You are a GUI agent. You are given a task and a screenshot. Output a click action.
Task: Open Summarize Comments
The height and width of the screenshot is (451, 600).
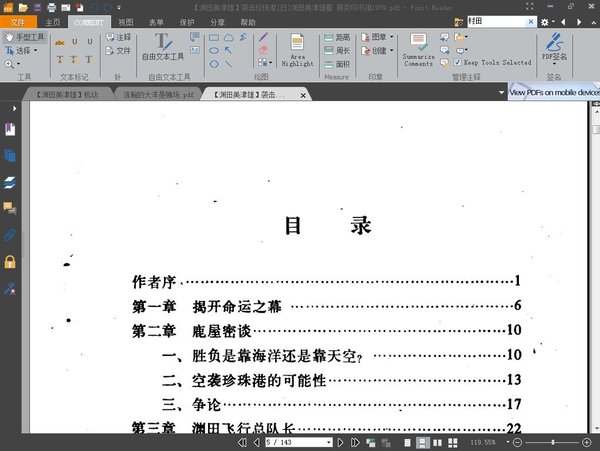coord(419,50)
